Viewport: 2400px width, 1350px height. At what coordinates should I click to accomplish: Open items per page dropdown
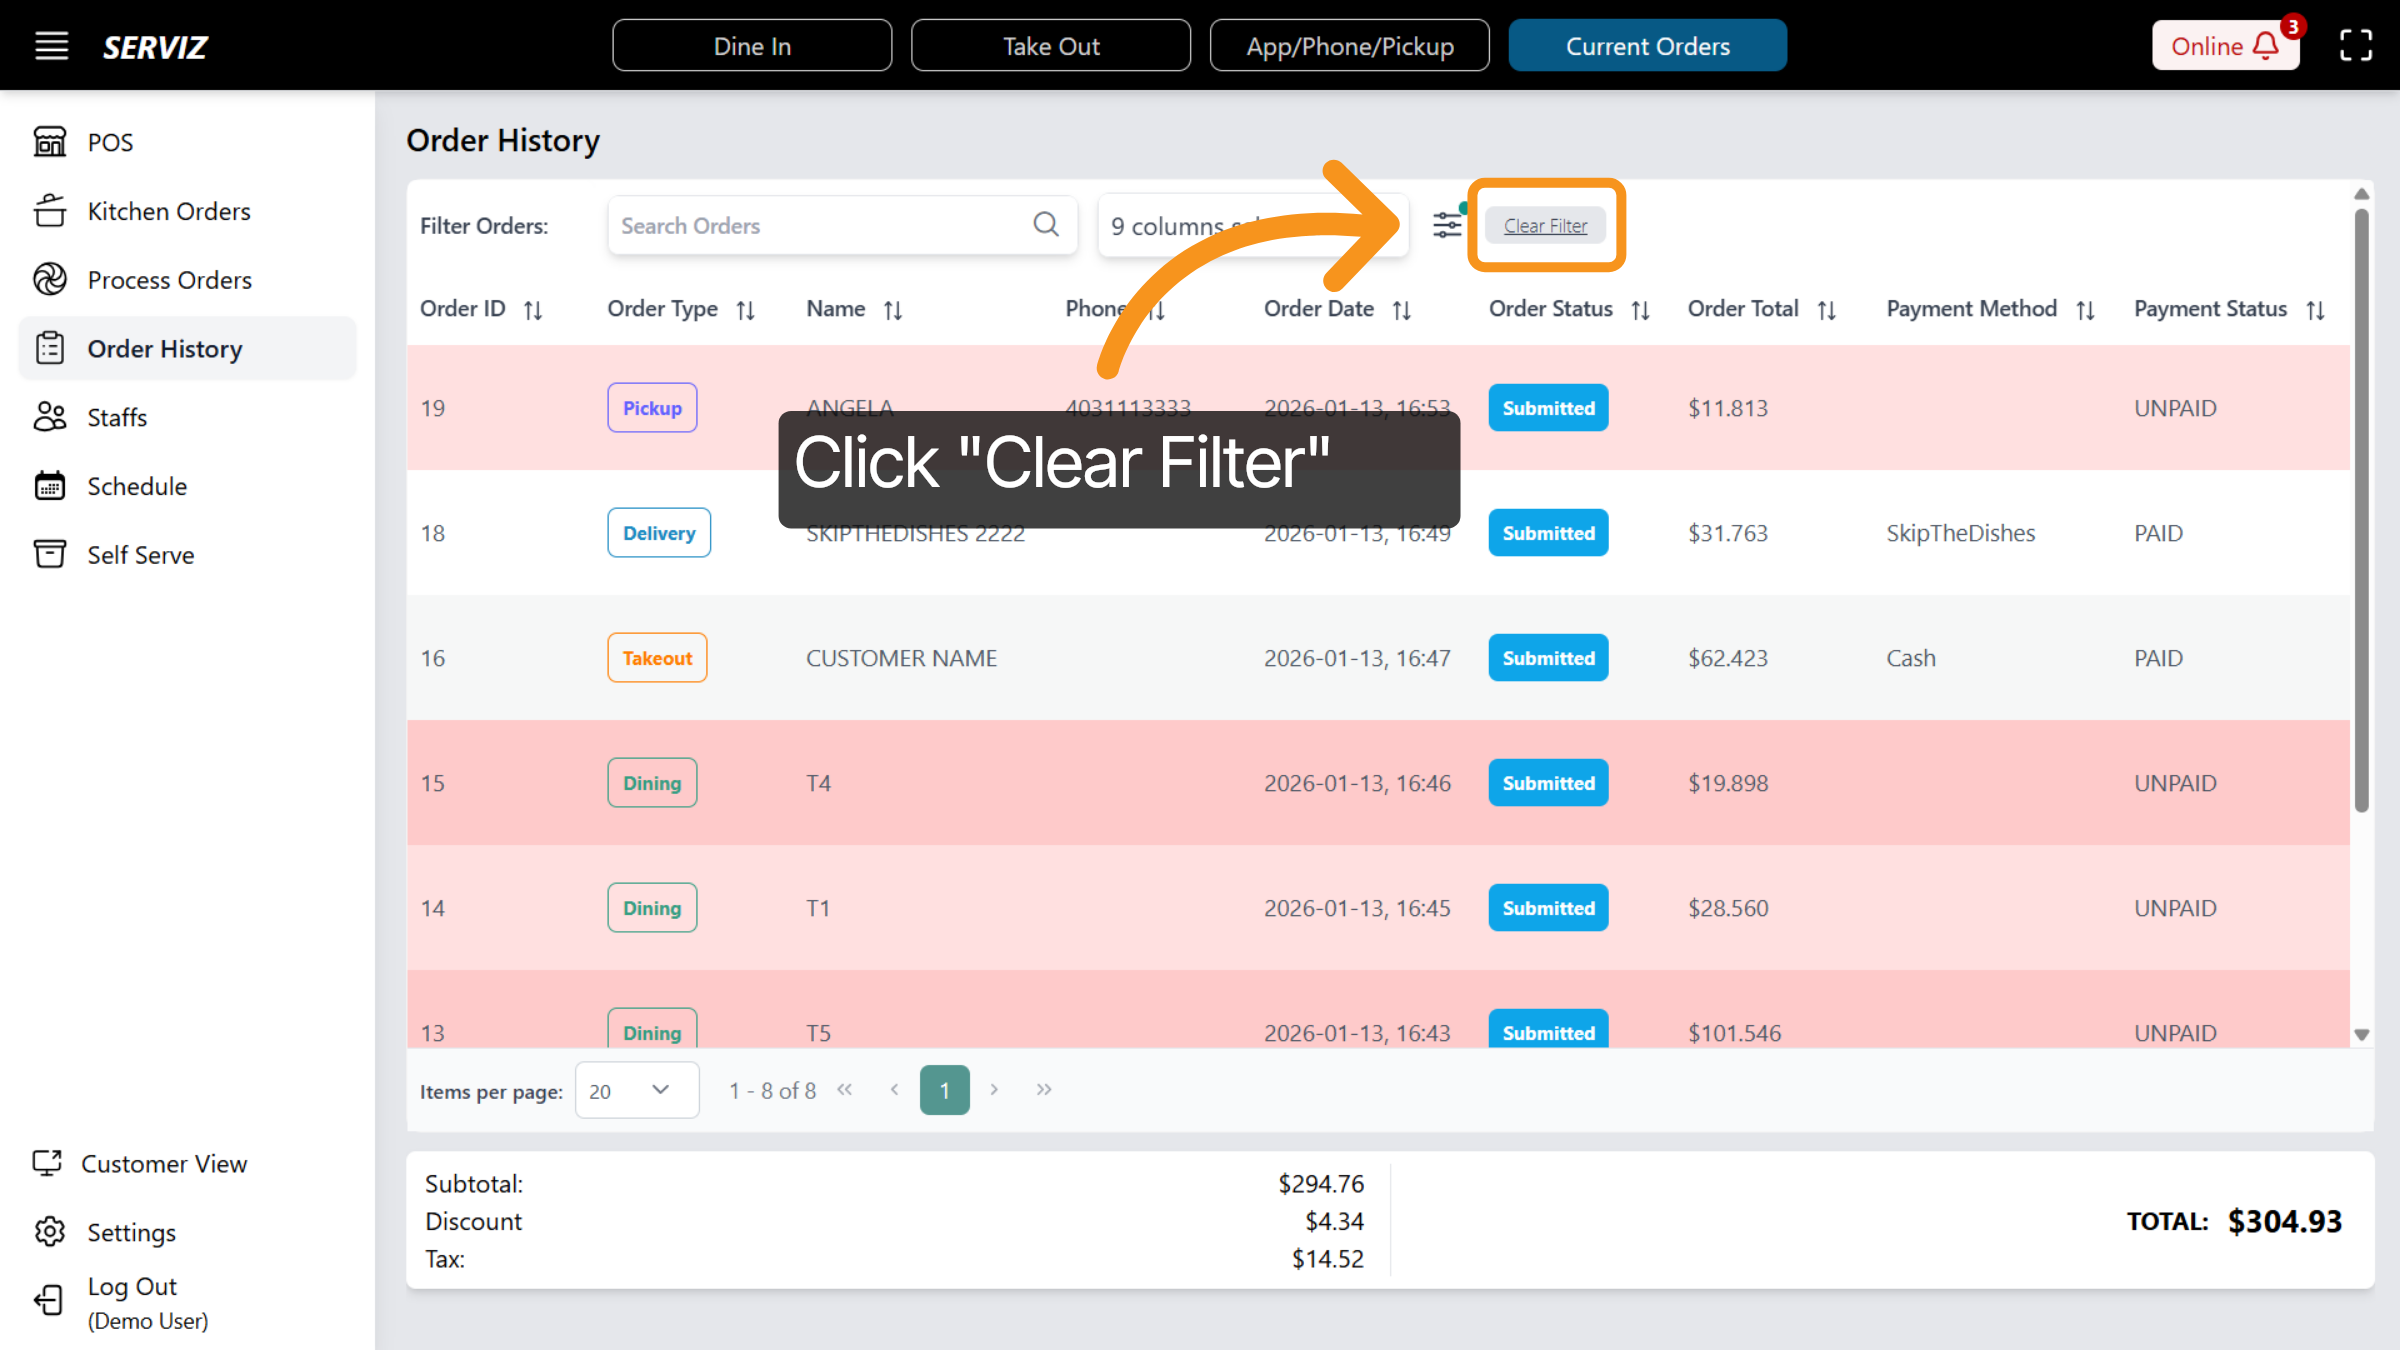point(636,1090)
